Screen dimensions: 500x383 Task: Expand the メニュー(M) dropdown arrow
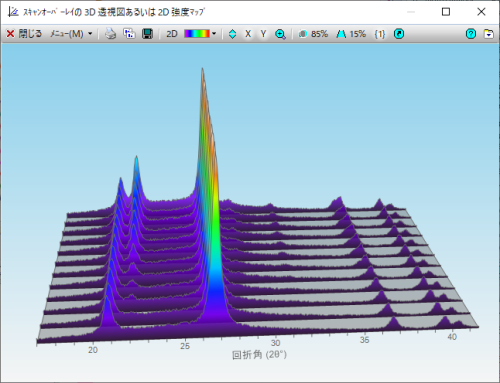pos(90,34)
